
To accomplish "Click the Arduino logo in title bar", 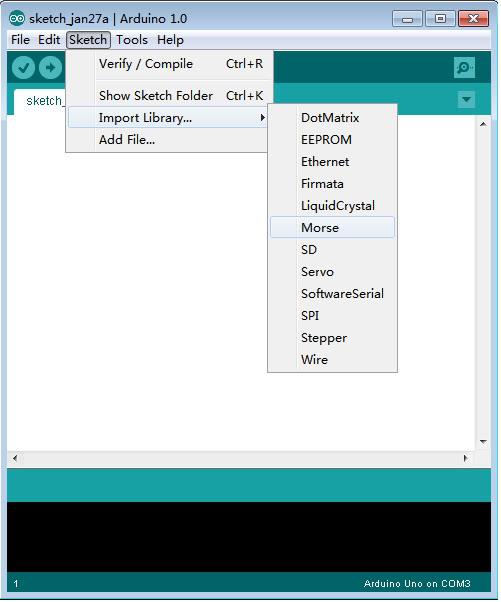I will [x=17, y=18].
